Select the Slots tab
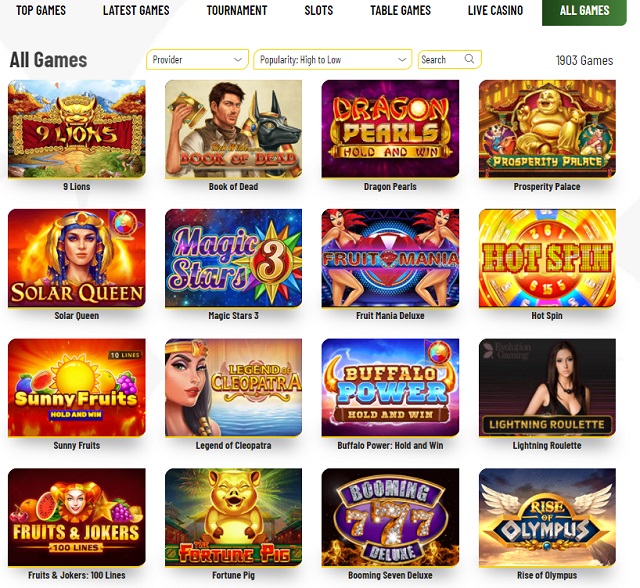This screenshot has height=588, width=640. pos(319,10)
